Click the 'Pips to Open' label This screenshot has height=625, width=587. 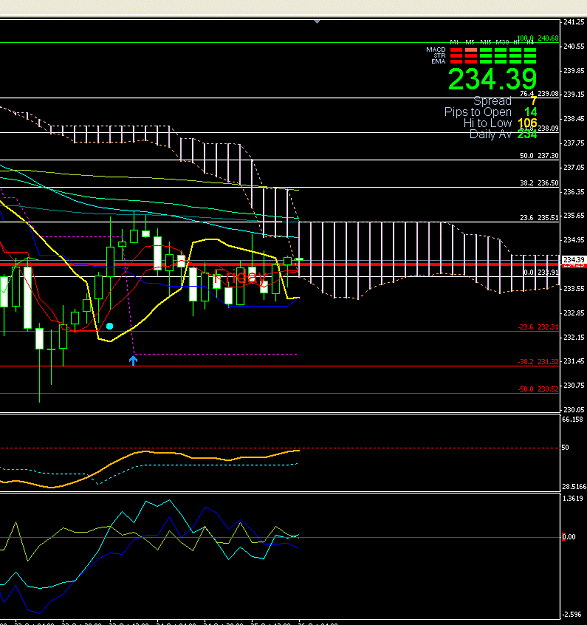coord(478,112)
